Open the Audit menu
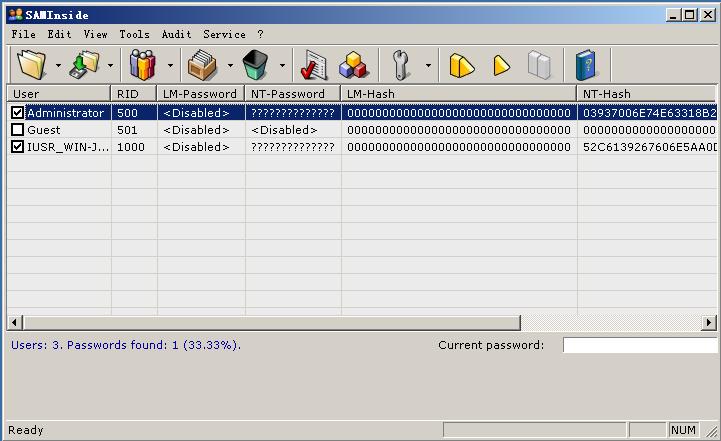The width and height of the screenshot is (721, 441). [176, 34]
